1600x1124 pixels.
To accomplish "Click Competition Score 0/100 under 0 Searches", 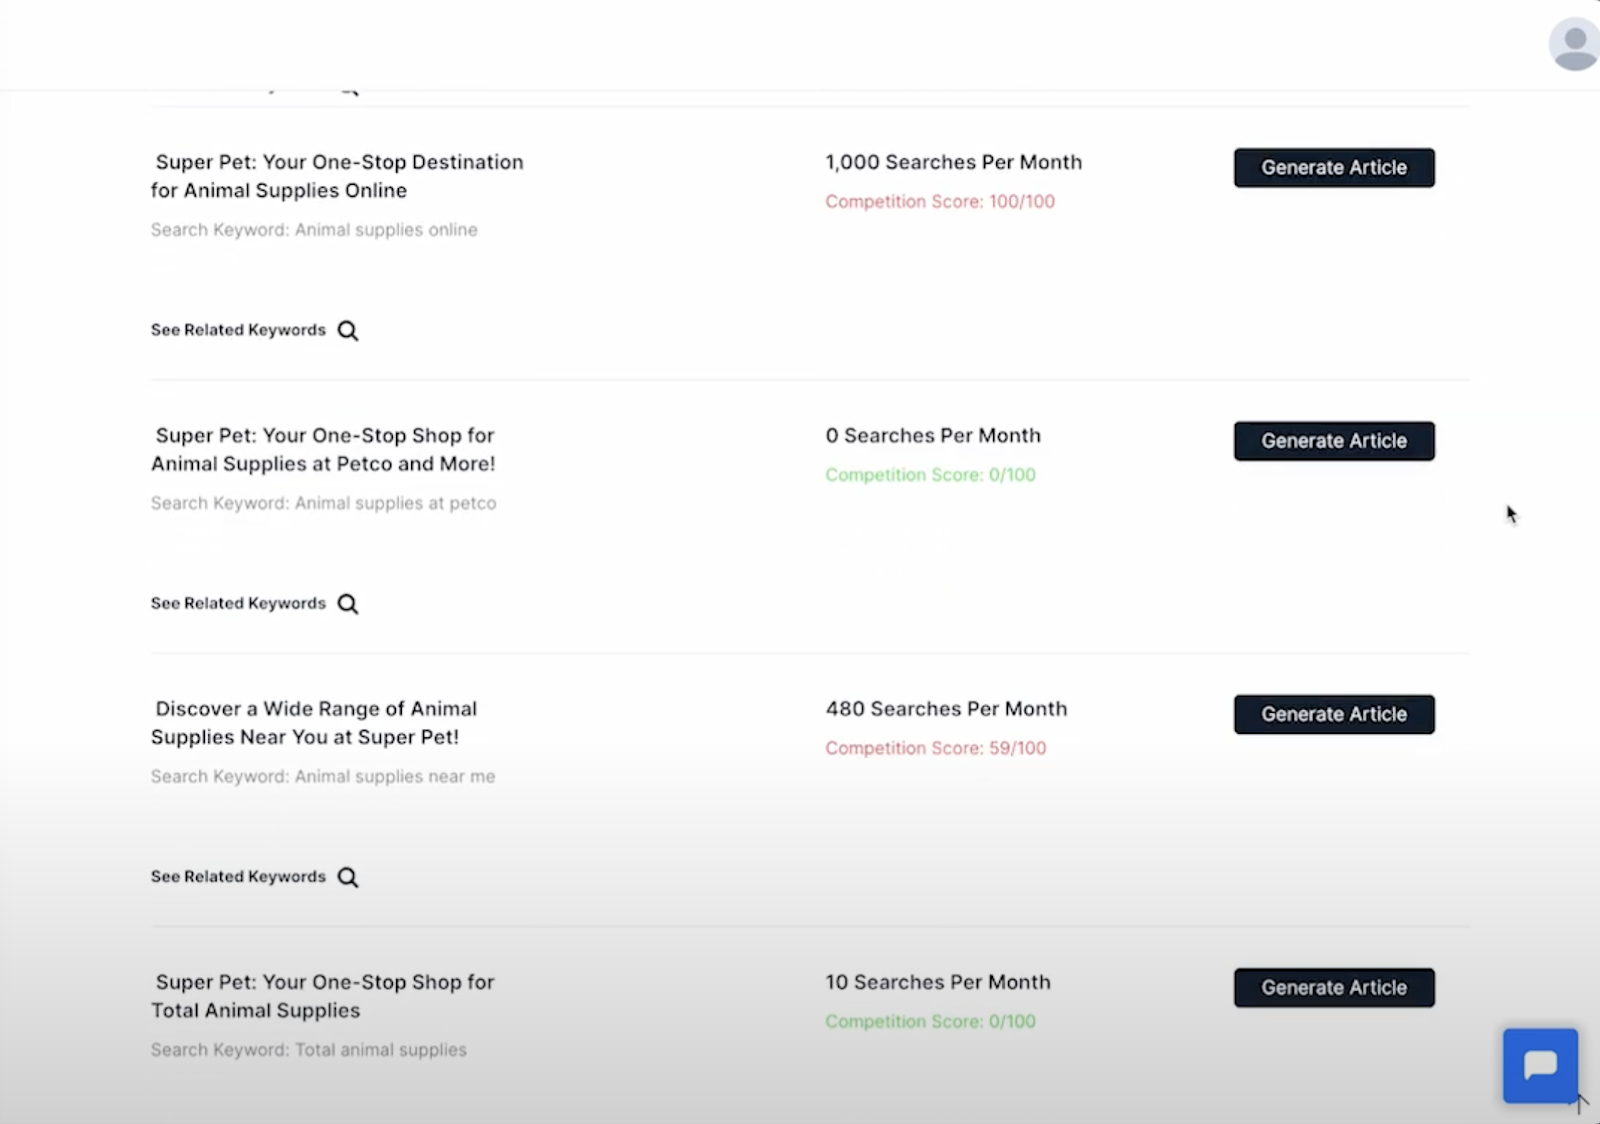I will pos(930,475).
